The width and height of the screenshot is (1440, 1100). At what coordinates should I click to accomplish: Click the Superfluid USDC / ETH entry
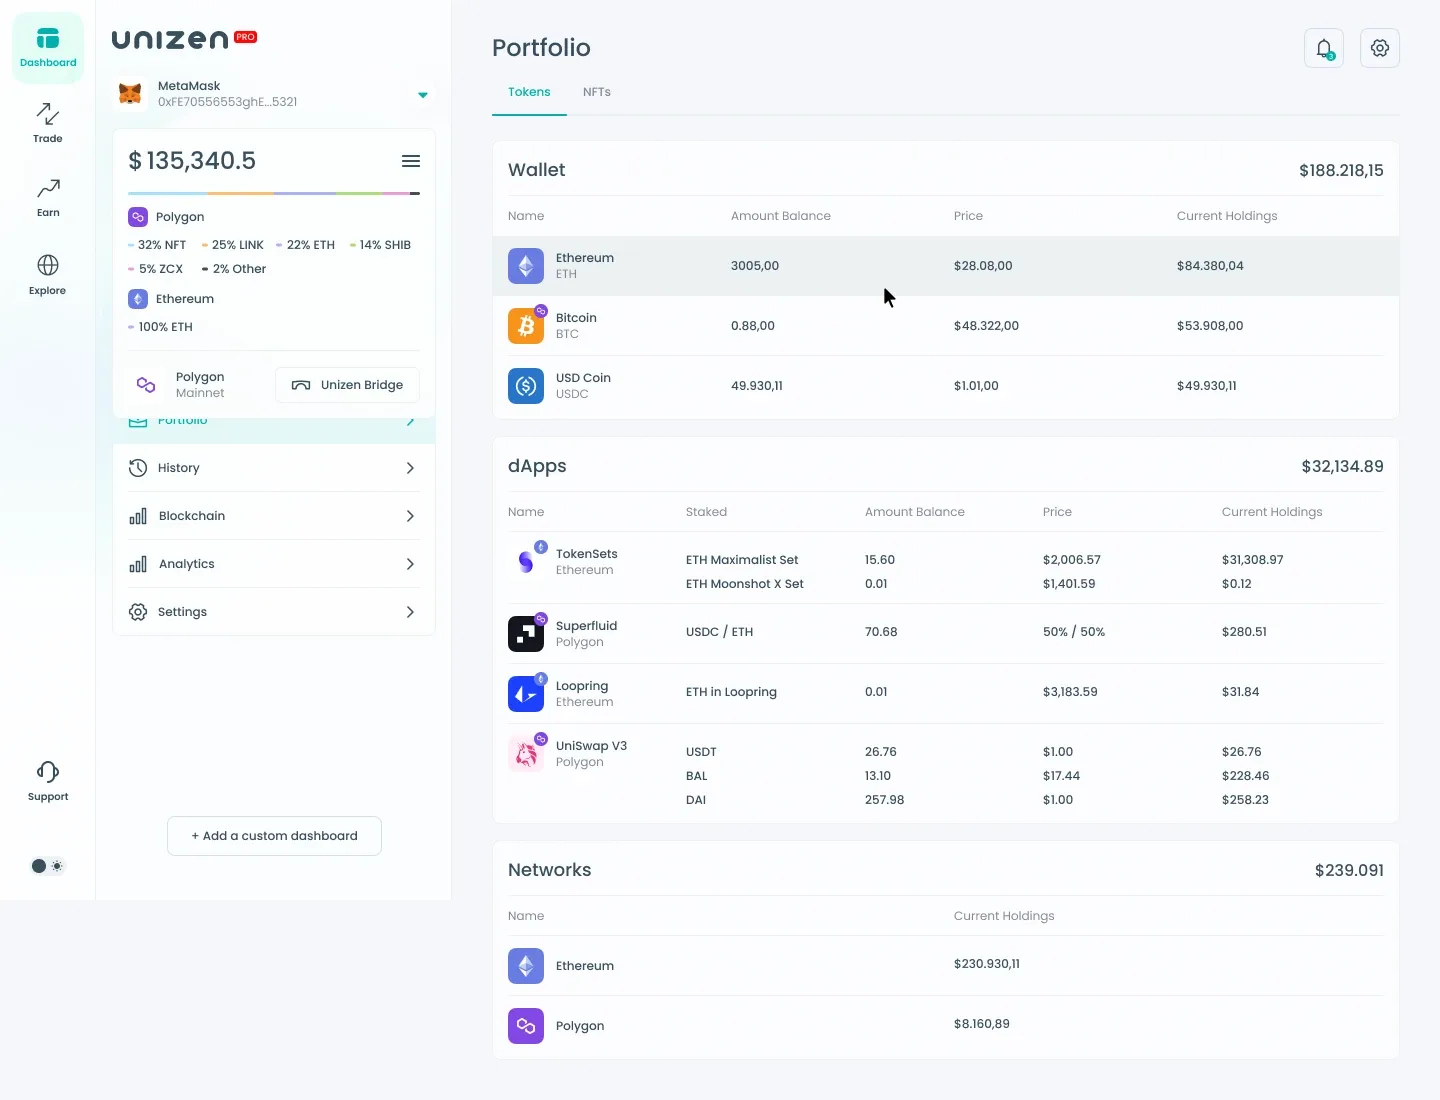719,632
